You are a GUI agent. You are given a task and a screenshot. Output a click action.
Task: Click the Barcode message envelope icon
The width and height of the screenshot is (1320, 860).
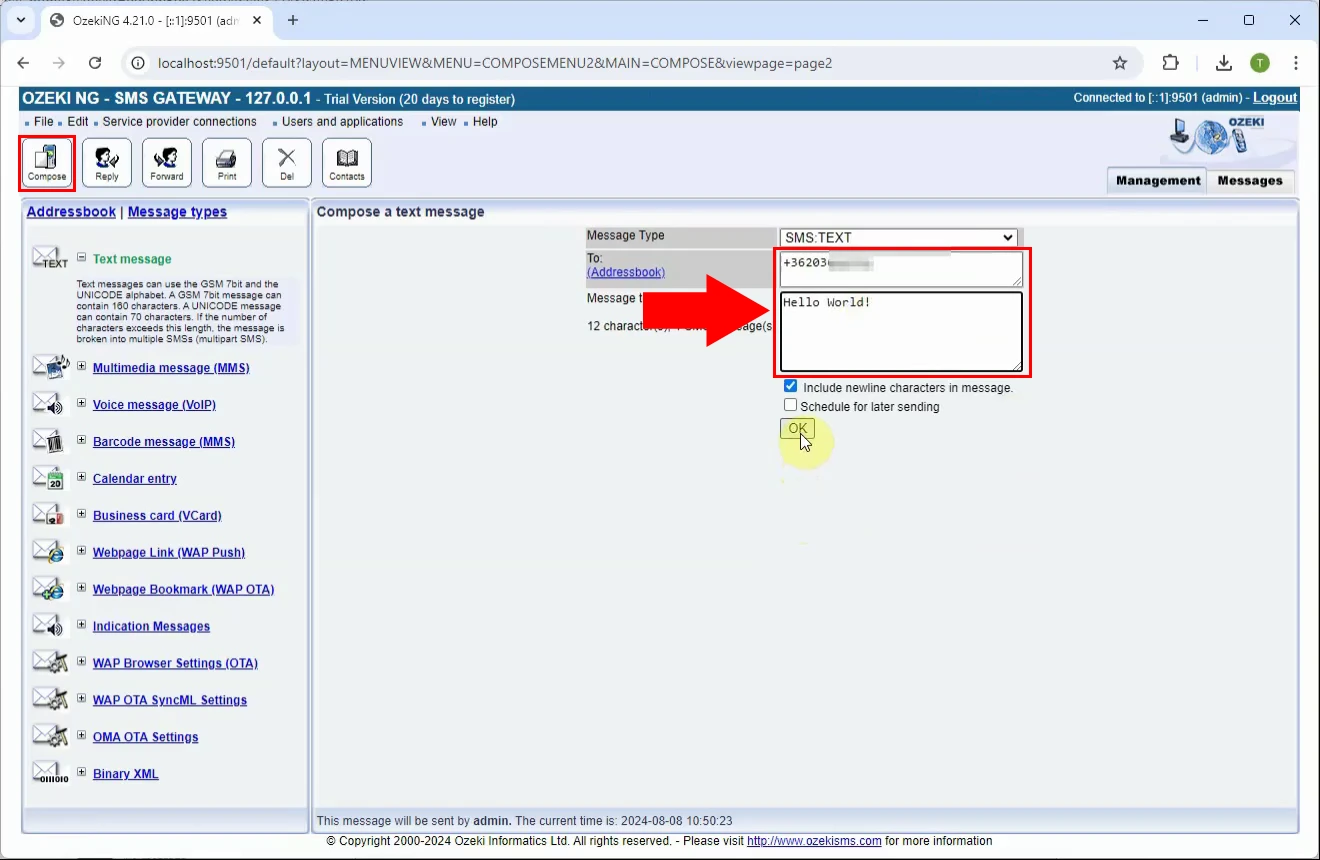point(48,441)
